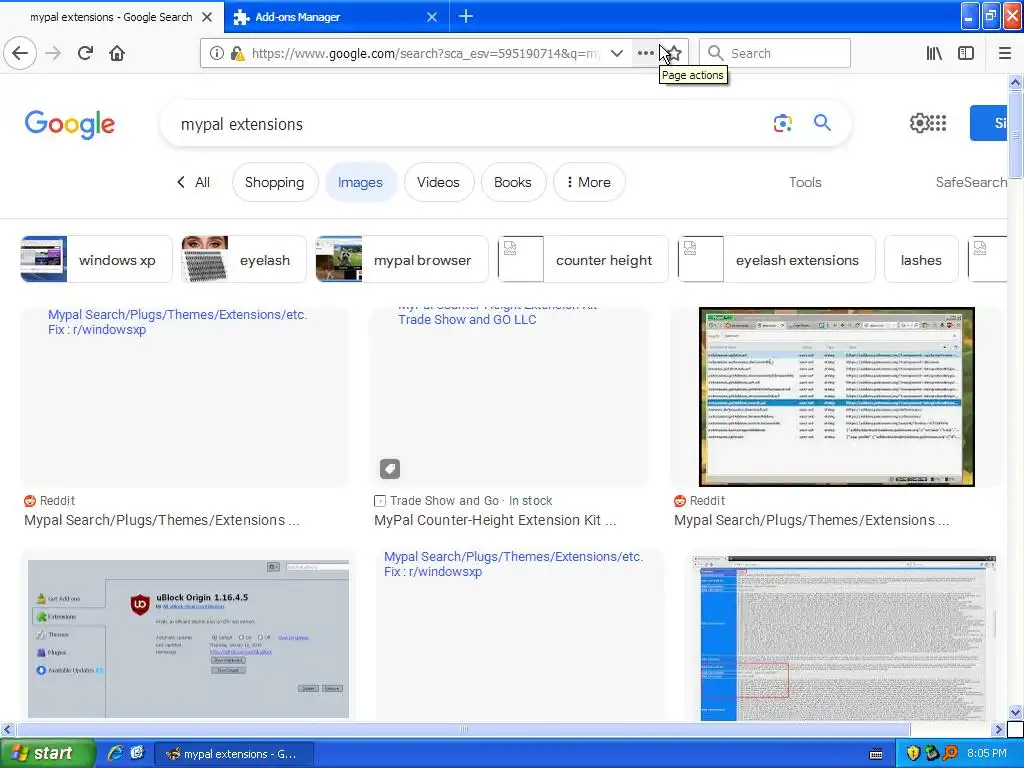This screenshot has width=1024, height=768.
Task: Filter images by counter height chip
Action: pyautogui.click(x=583, y=259)
